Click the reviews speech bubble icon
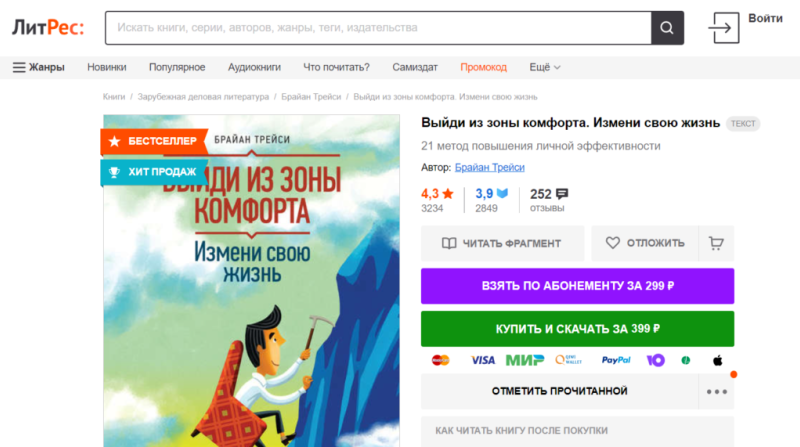The width and height of the screenshot is (800, 447). click(562, 194)
